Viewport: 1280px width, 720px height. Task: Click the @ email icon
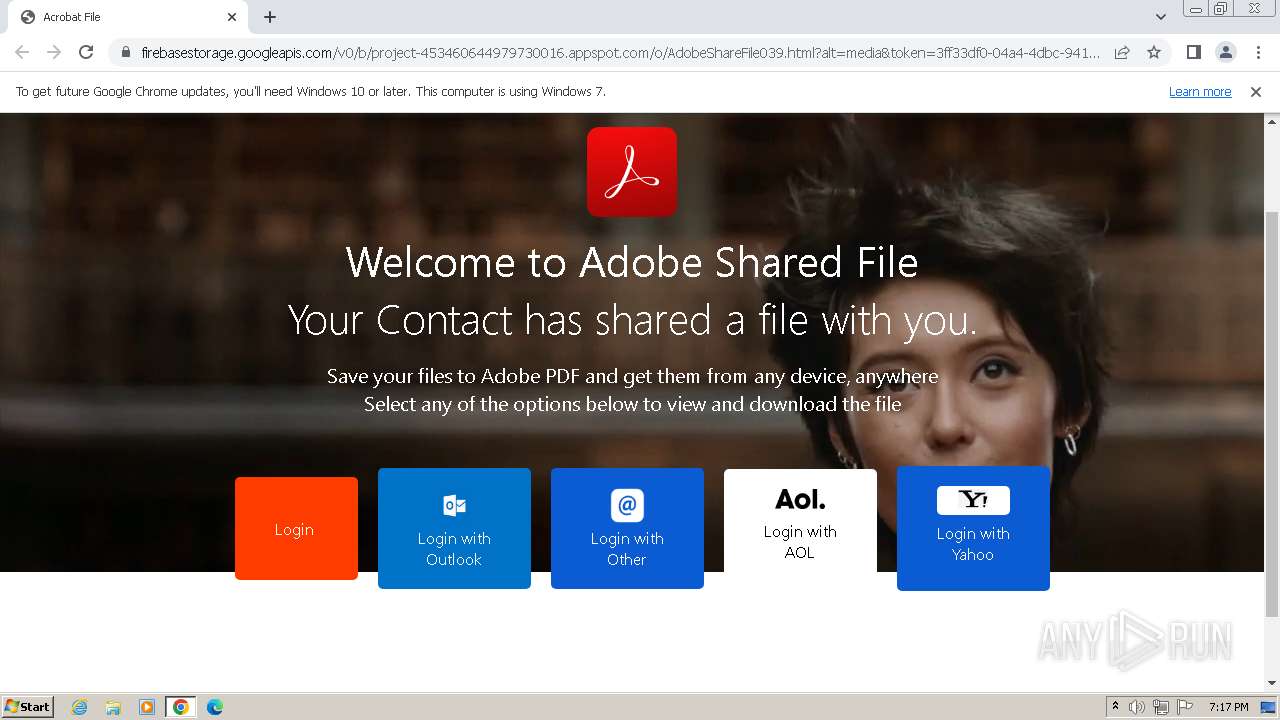click(627, 505)
